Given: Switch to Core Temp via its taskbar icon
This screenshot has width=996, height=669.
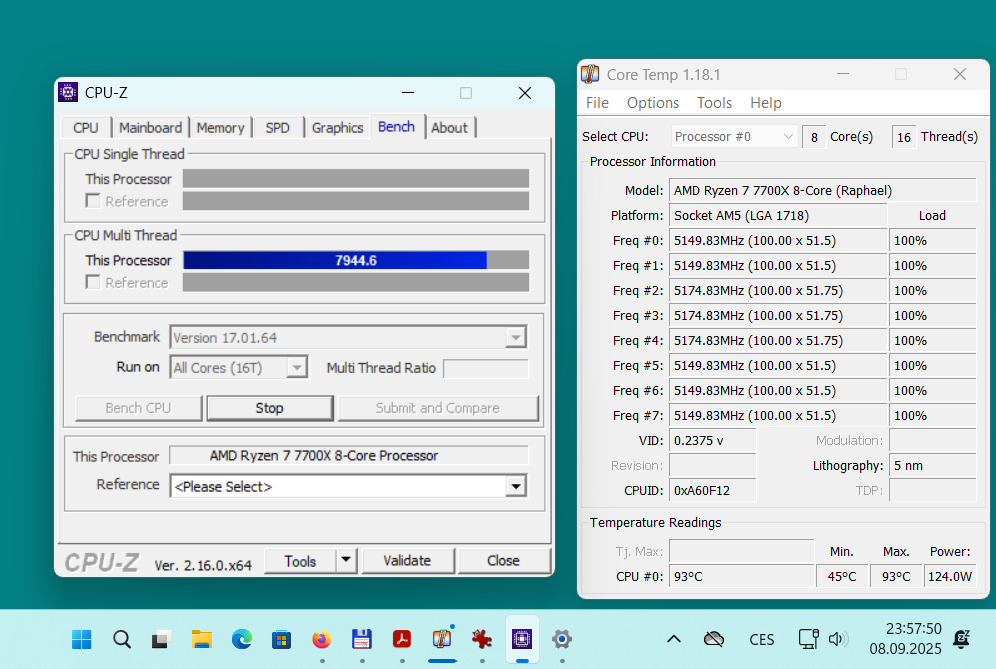Looking at the screenshot, I should click(441, 639).
